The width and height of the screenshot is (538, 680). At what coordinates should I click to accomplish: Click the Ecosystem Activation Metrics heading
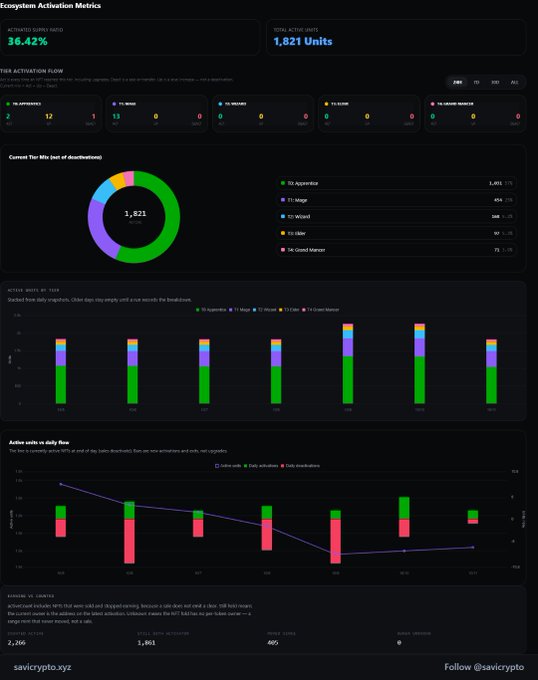click(x=50, y=6)
